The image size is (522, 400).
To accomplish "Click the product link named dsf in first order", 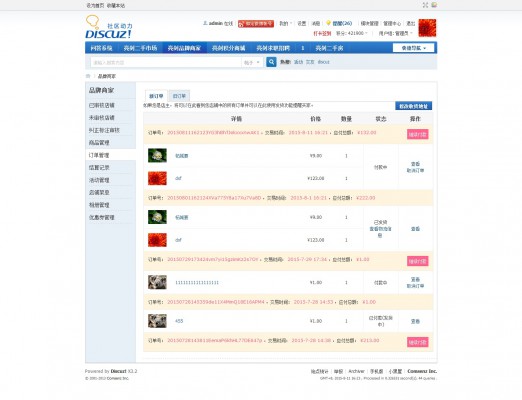I will pyautogui.click(x=178, y=178).
